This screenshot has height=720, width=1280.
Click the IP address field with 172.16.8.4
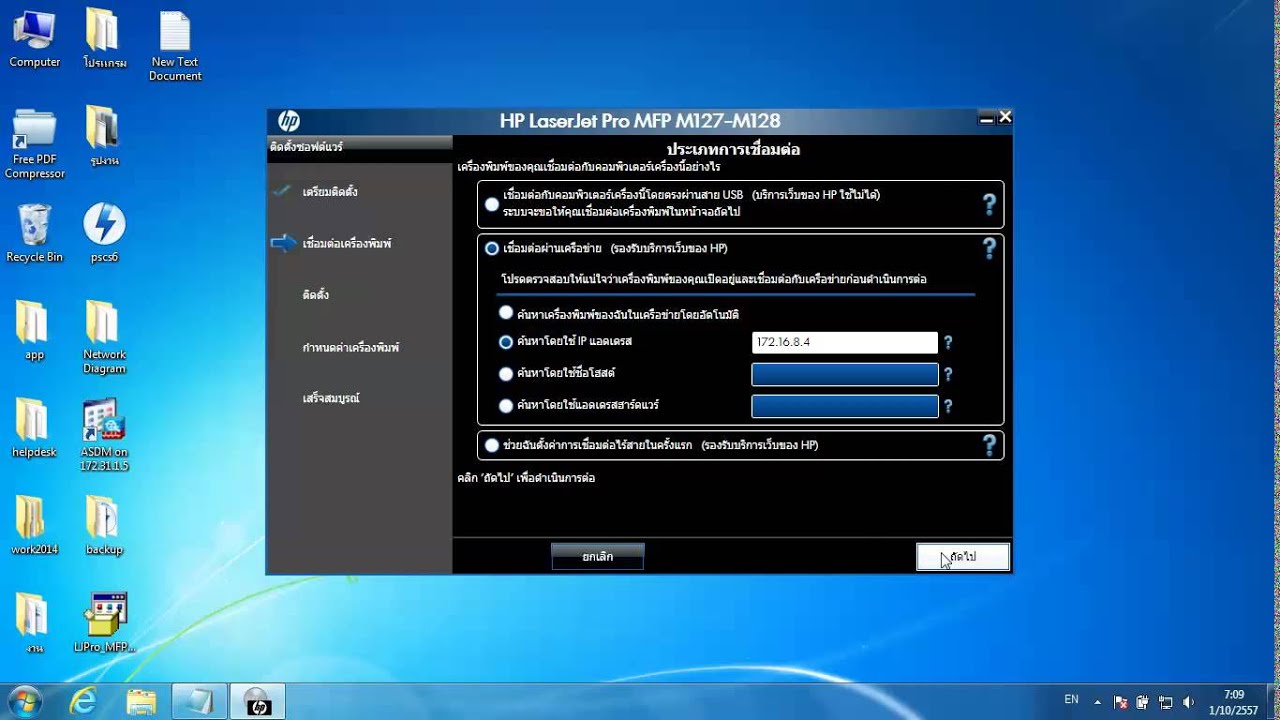click(x=844, y=342)
